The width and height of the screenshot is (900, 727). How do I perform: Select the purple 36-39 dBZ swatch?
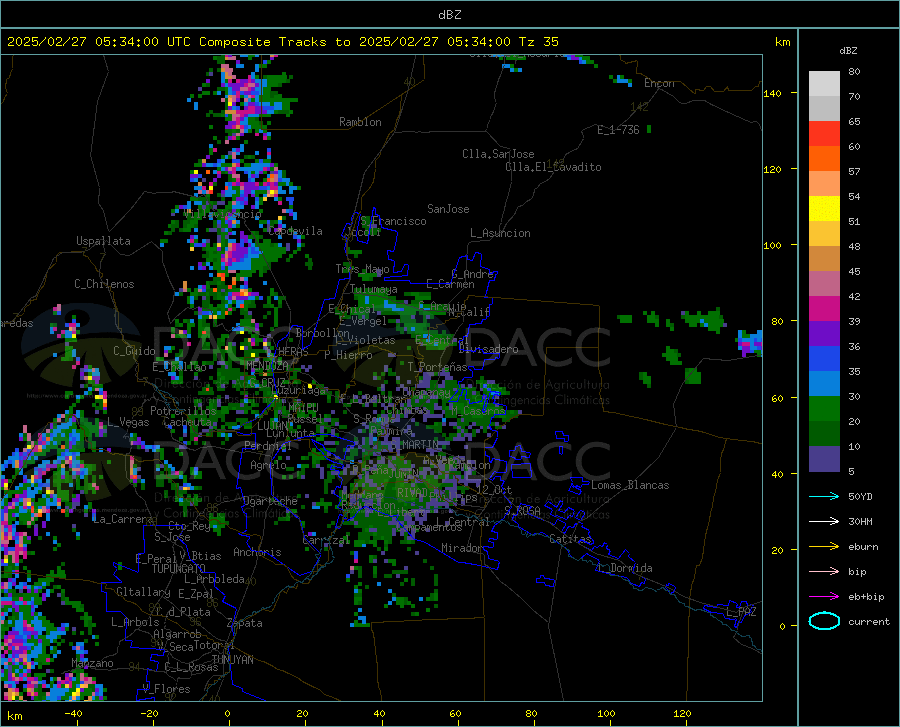pos(824,334)
